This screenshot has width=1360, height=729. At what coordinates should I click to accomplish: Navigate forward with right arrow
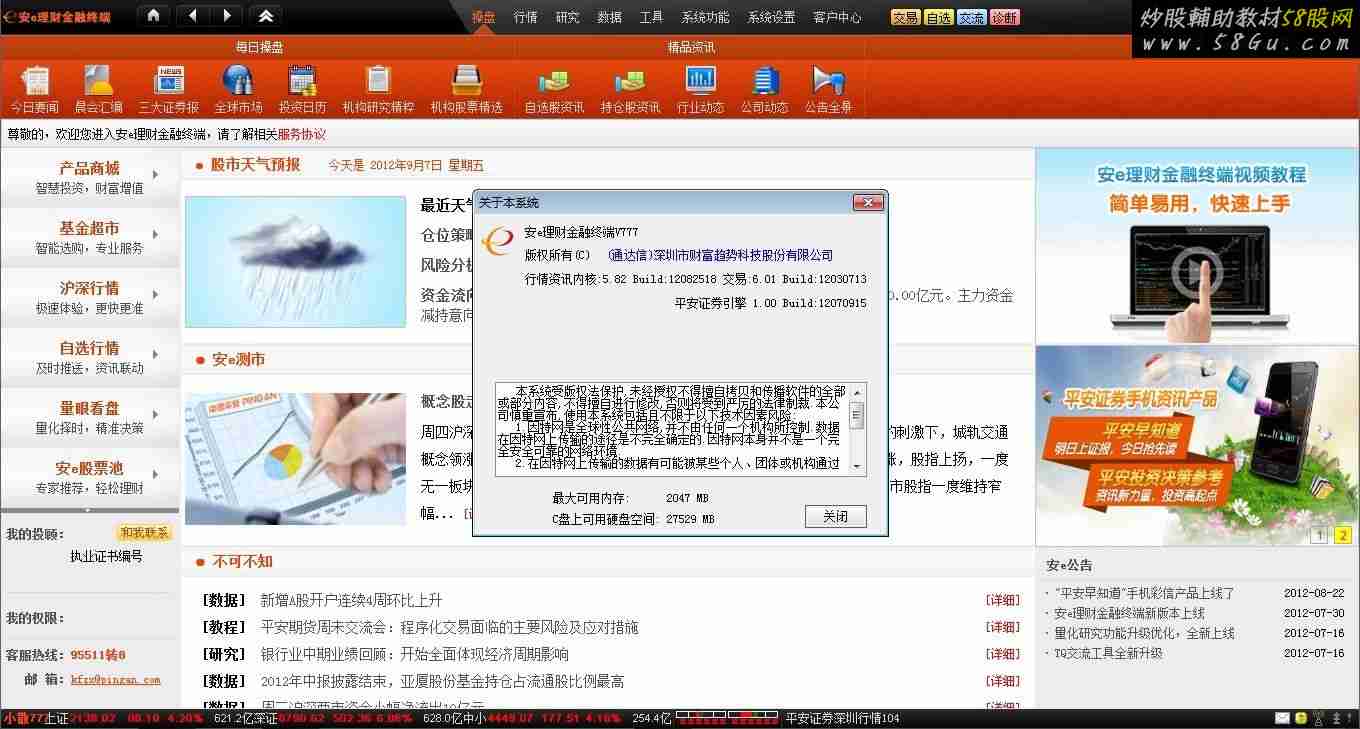tap(226, 16)
